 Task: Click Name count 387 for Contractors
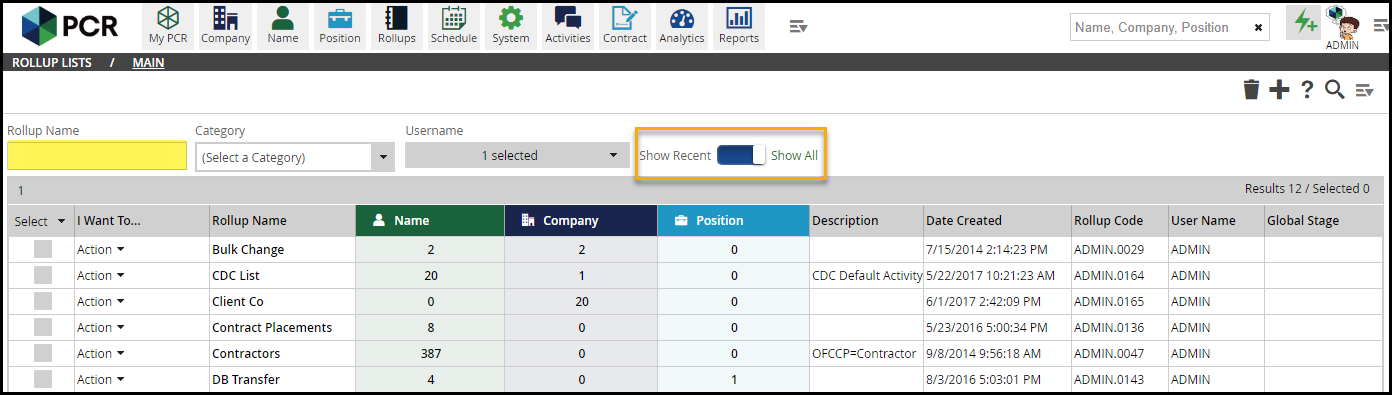tap(430, 354)
